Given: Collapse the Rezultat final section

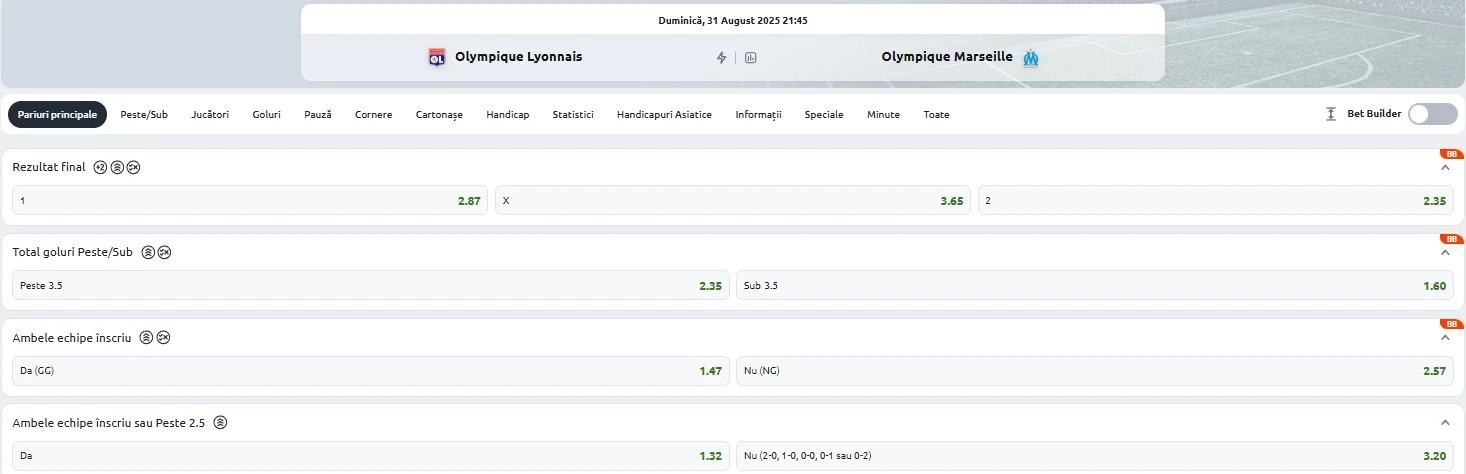Looking at the screenshot, I should pyautogui.click(x=1445, y=168).
